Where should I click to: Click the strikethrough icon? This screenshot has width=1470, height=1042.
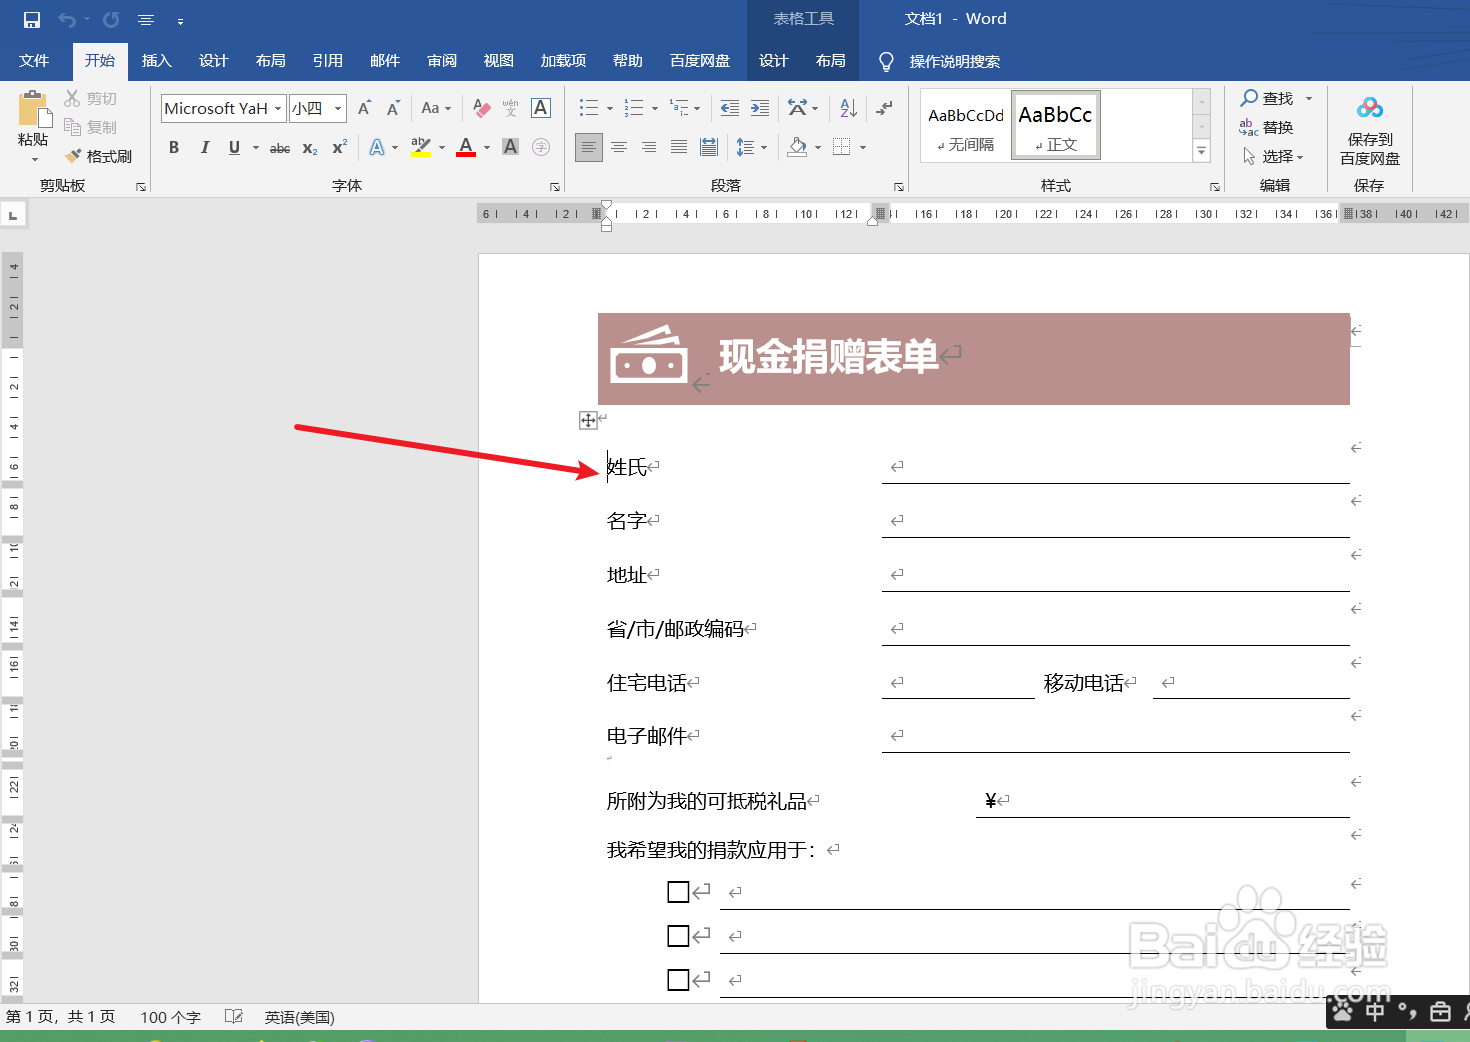(279, 147)
